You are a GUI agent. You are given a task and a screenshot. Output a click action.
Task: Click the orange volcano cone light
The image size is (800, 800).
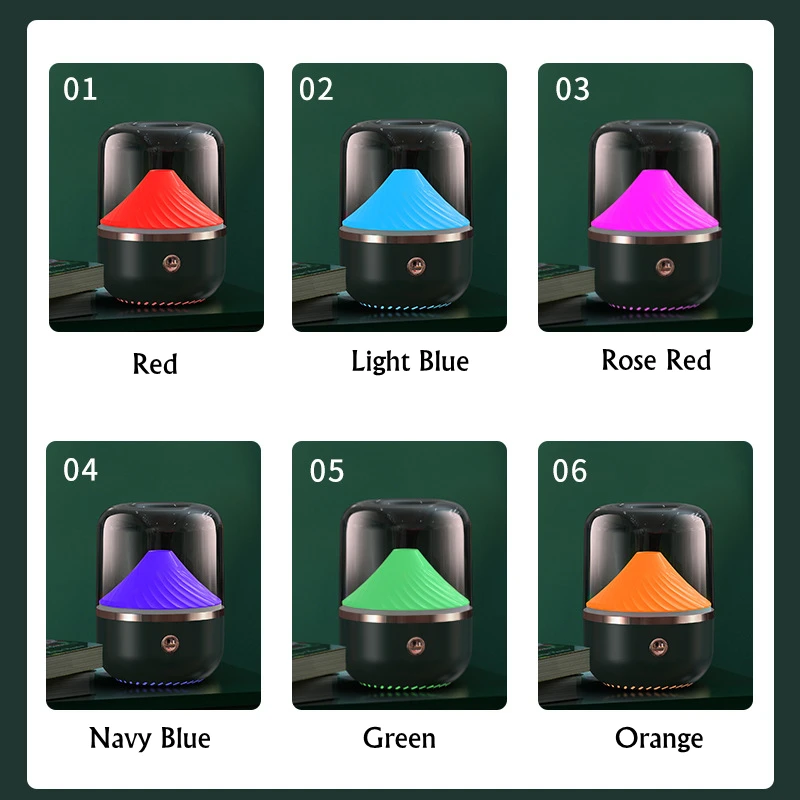(x=648, y=581)
